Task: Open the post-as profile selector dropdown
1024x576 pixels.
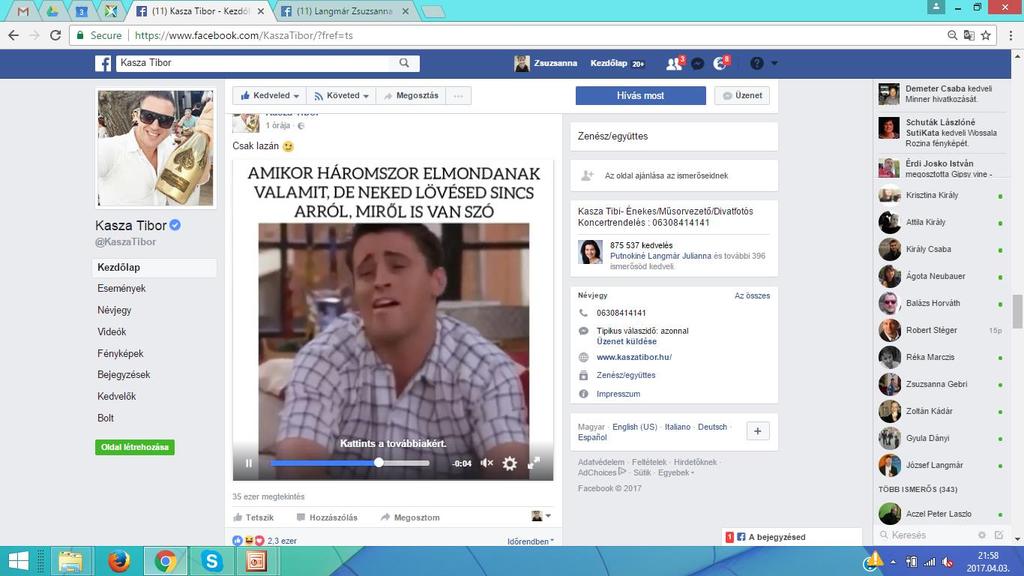Action: (x=541, y=517)
